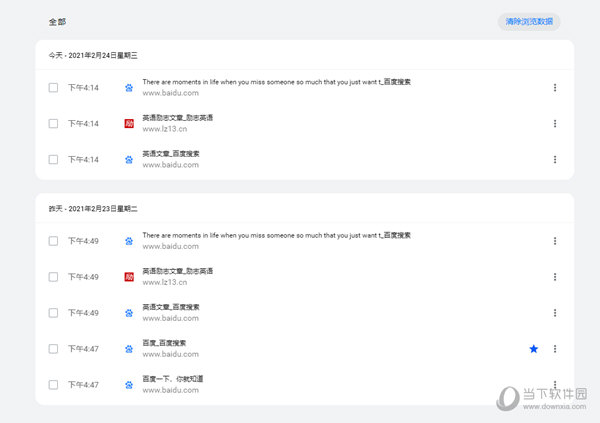This screenshot has height=423, width=600.
Task: Open today's 英语励志文章_励志英语 history link
Action: [x=178, y=118]
